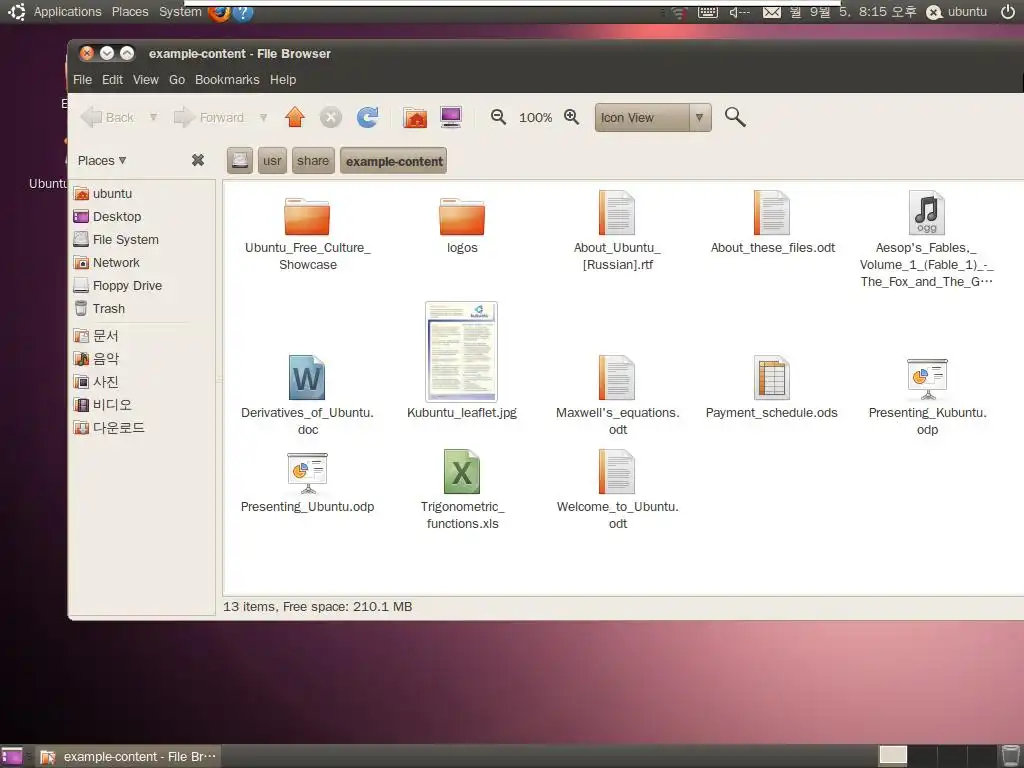Launch Firefox from the top panel
Screen dimensions: 1024x768
(219, 12)
